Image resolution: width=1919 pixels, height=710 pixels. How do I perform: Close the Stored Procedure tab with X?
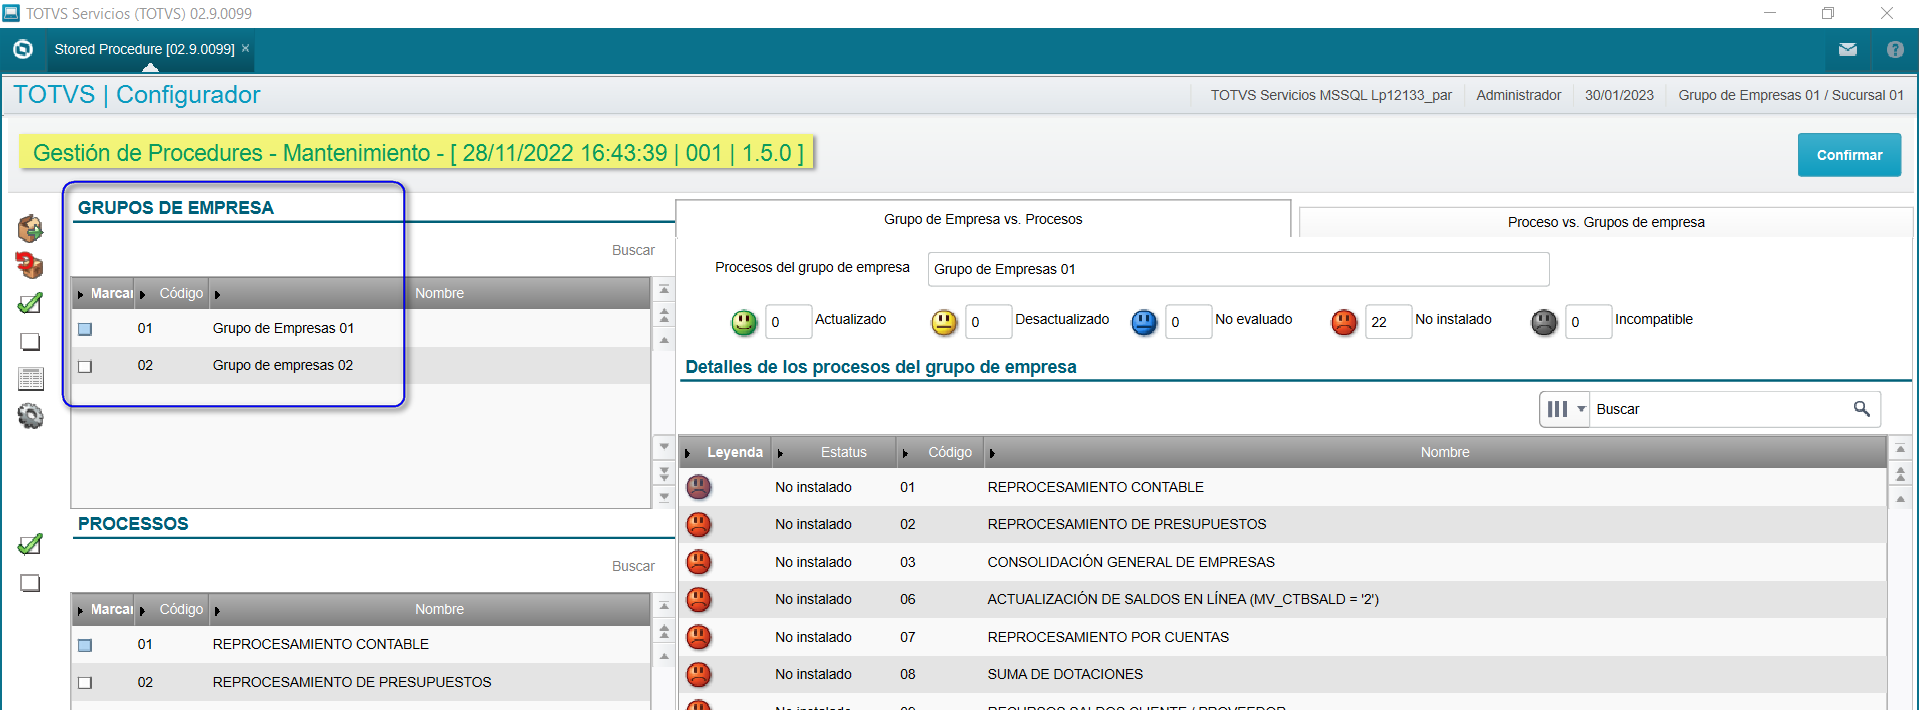pos(245,48)
